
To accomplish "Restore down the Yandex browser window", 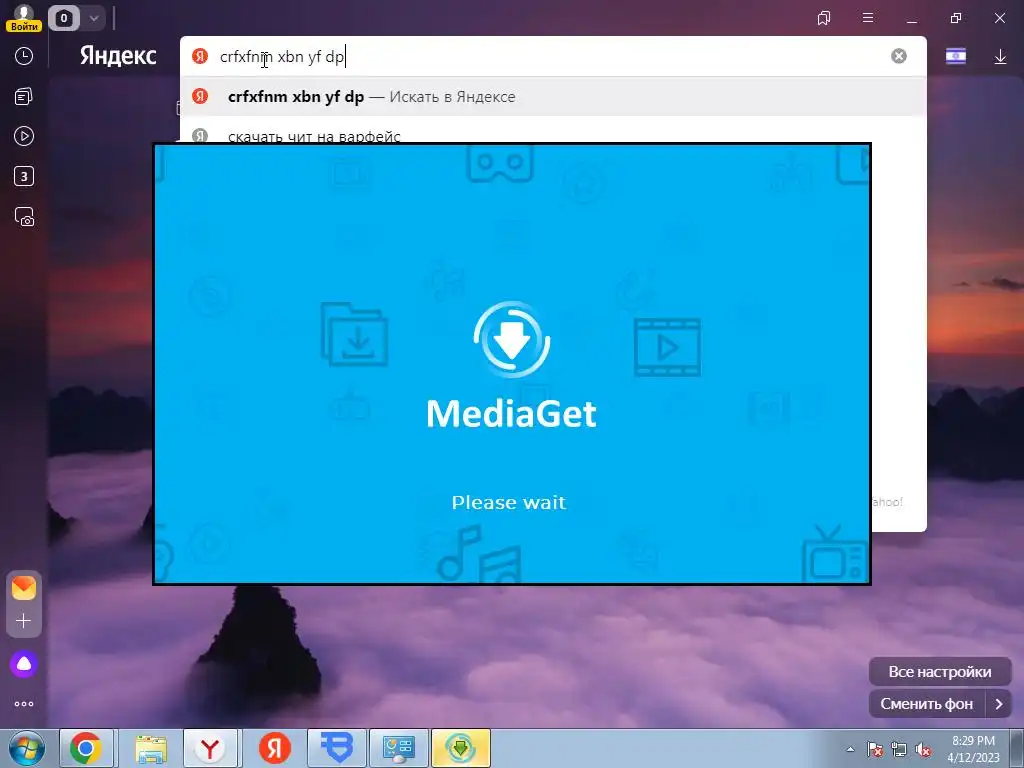I will (x=956, y=18).
